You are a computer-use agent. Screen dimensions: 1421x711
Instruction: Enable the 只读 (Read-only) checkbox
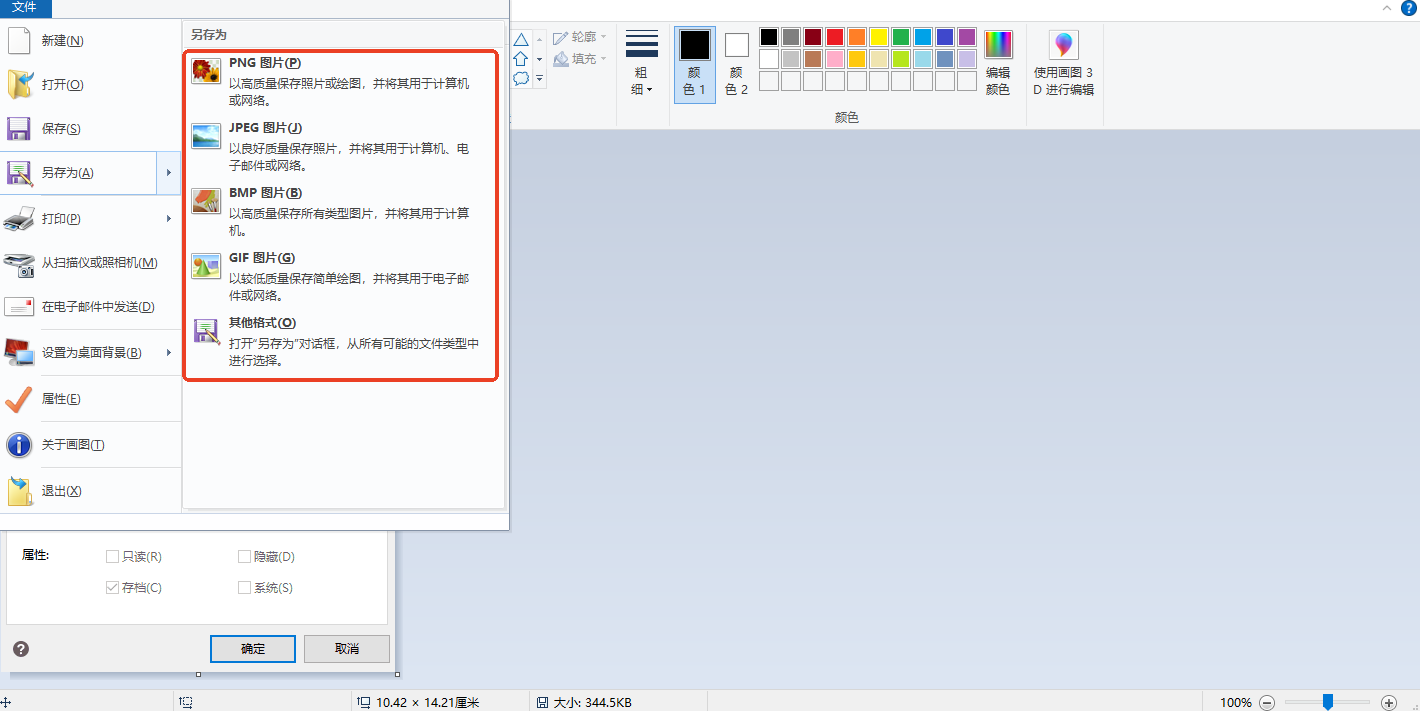112,556
